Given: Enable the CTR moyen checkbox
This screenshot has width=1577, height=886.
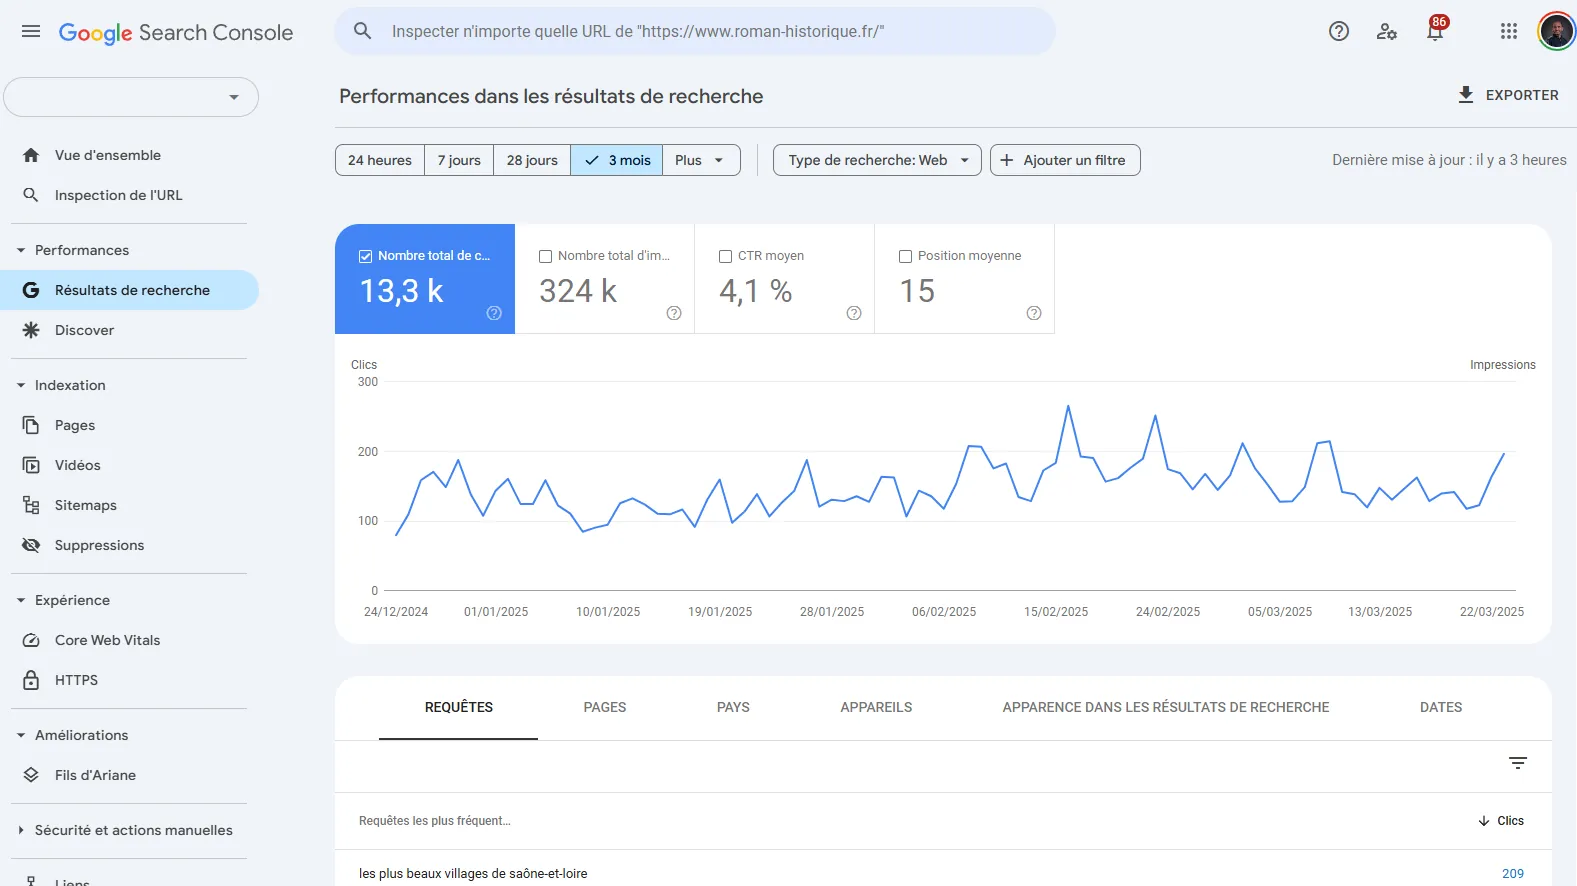Looking at the screenshot, I should (725, 256).
